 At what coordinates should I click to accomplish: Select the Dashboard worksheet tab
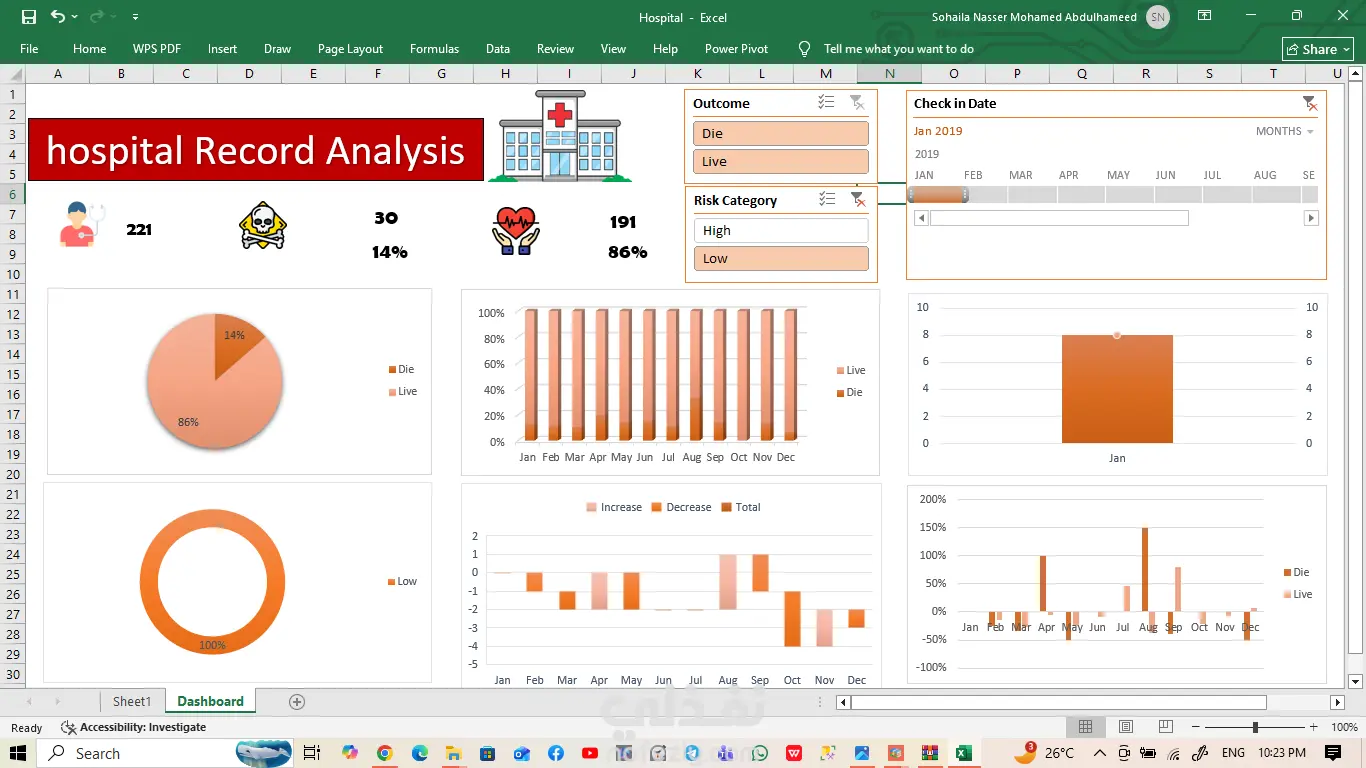[x=210, y=701]
